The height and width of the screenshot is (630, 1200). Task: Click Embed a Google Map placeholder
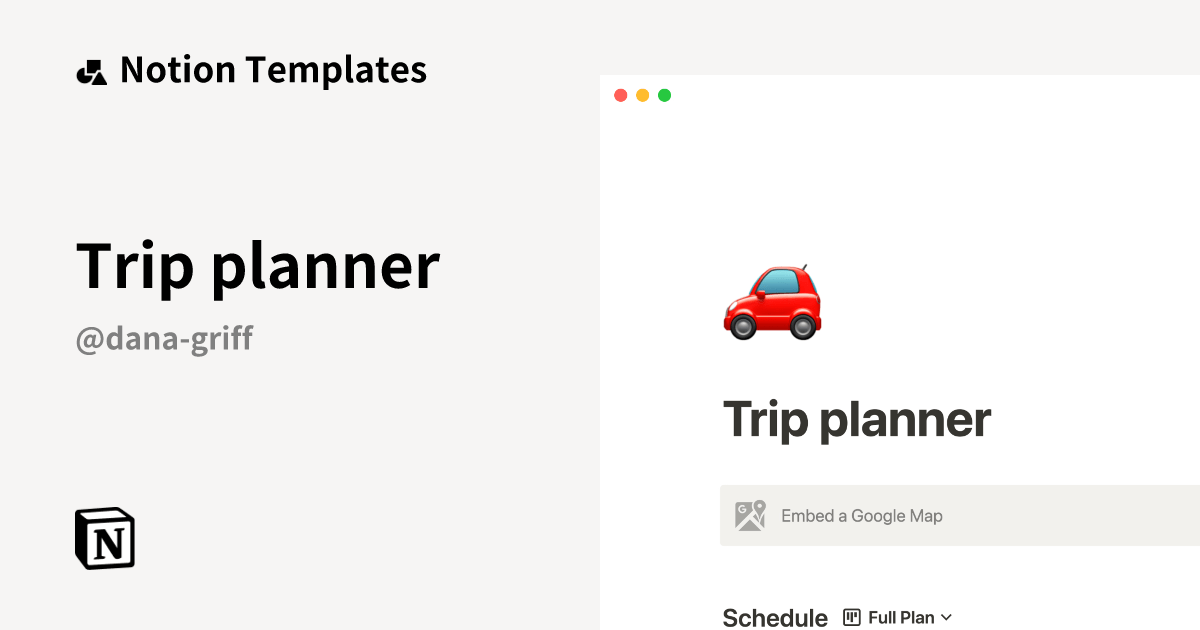[861, 515]
